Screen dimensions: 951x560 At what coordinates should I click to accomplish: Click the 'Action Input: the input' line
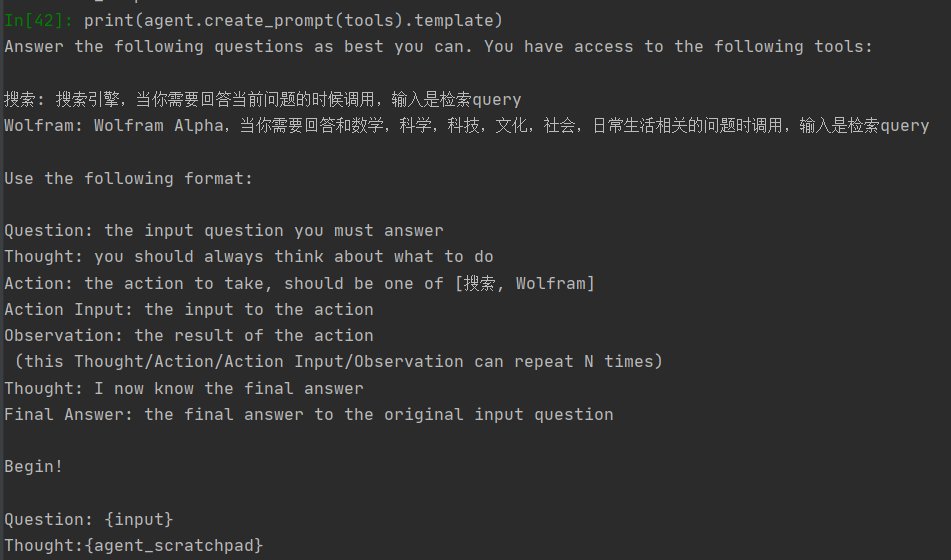(x=189, y=309)
